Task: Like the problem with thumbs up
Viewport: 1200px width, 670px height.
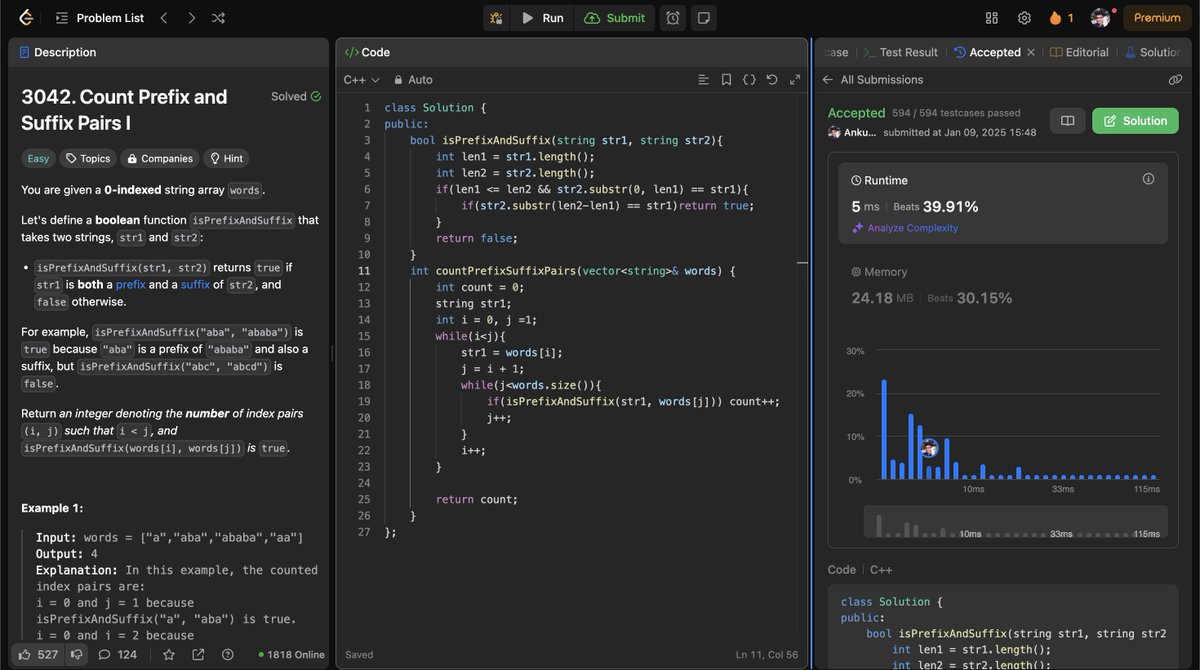Action: pyautogui.click(x=39, y=654)
